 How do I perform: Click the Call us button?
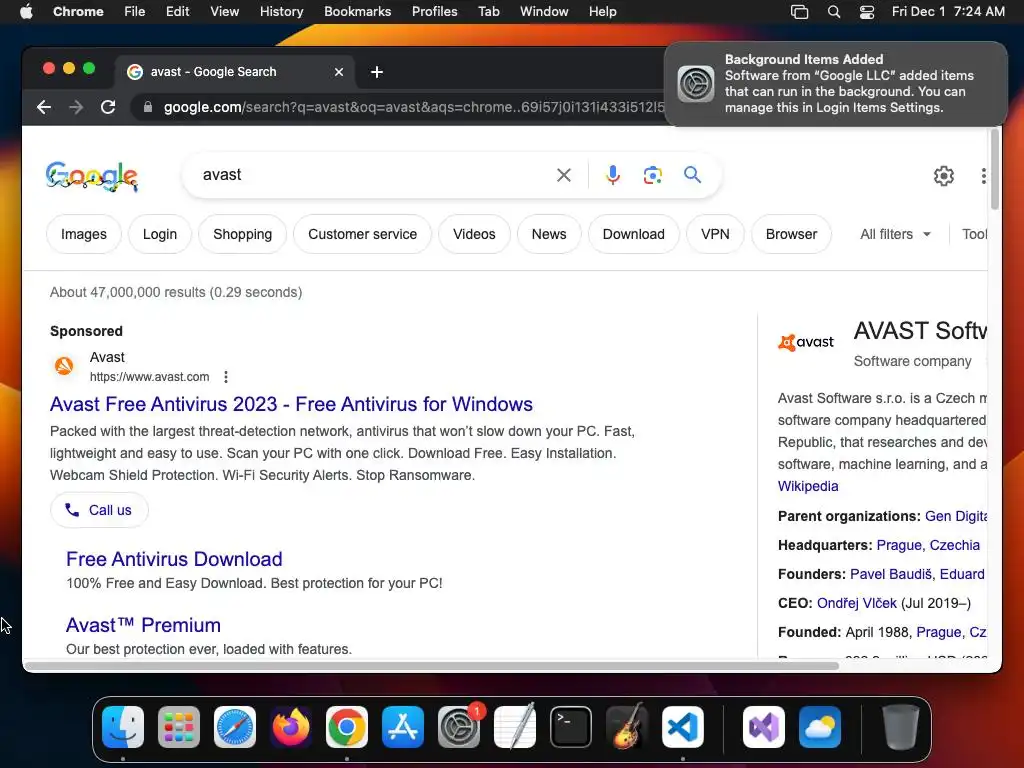point(99,510)
